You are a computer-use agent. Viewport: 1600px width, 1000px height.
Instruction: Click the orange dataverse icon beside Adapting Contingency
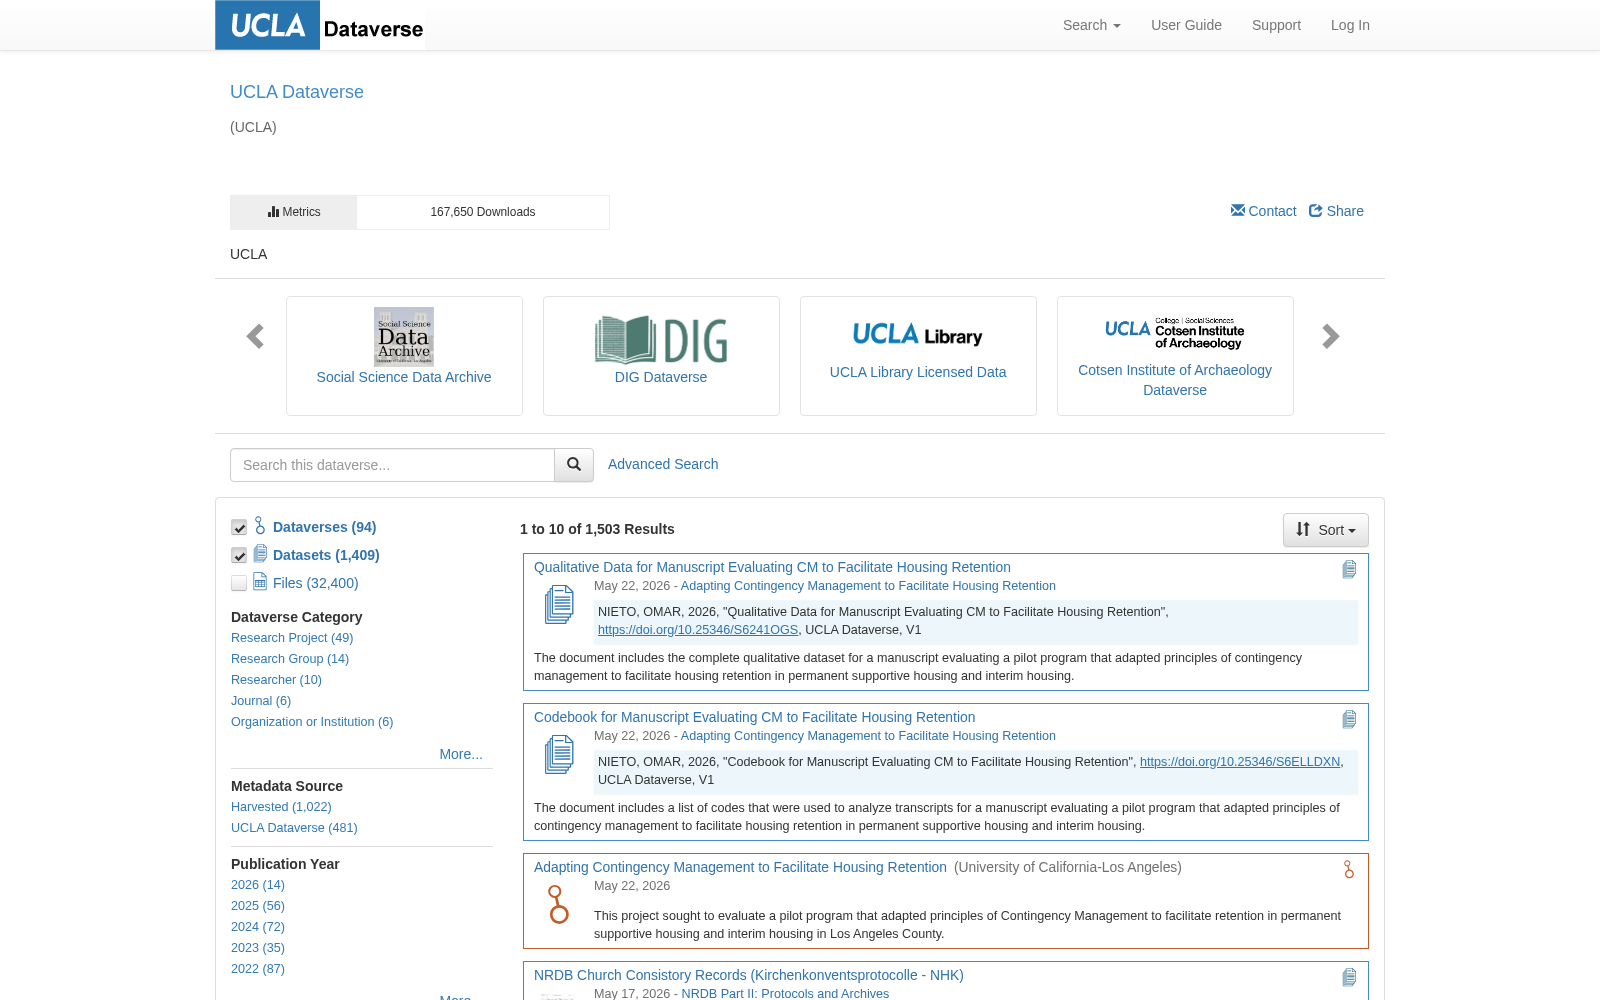(558, 904)
